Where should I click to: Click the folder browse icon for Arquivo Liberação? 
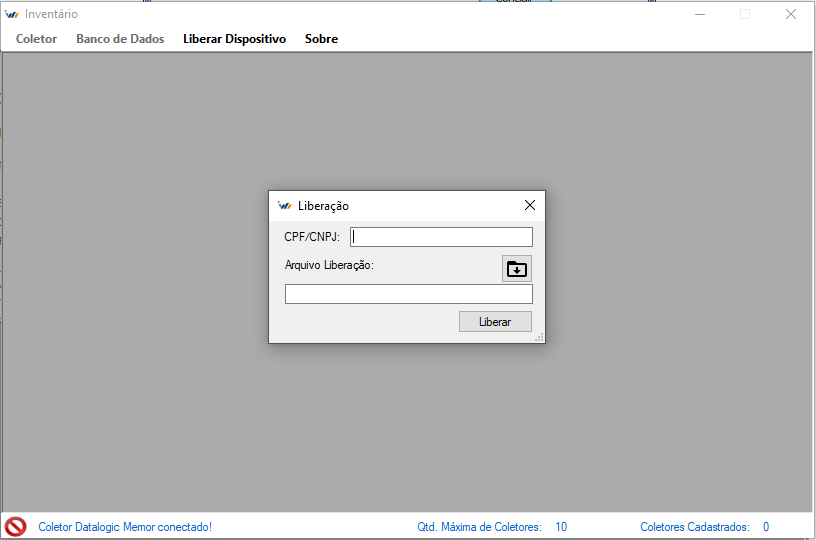pos(516,268)
